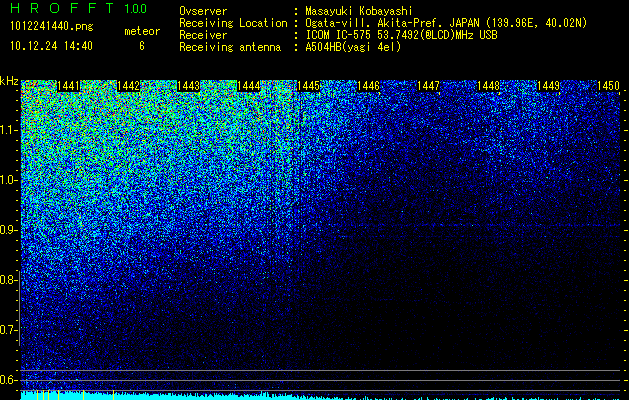Click the 1441 time marker
This screenshot has width=629, height=400.
[69, 86]
